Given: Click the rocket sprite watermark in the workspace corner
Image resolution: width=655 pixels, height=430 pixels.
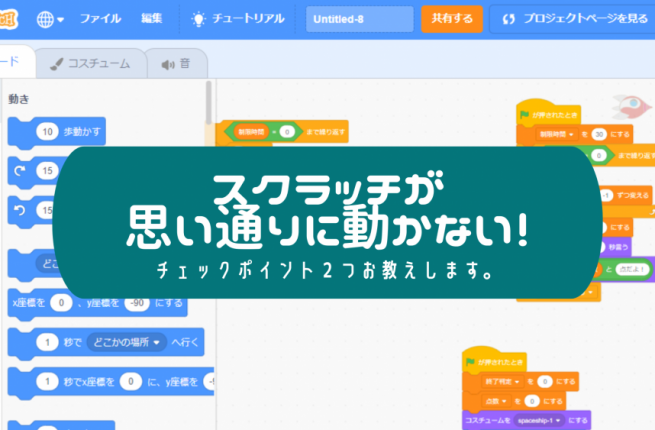Looking at the screenshot, I should coord(628,103).
